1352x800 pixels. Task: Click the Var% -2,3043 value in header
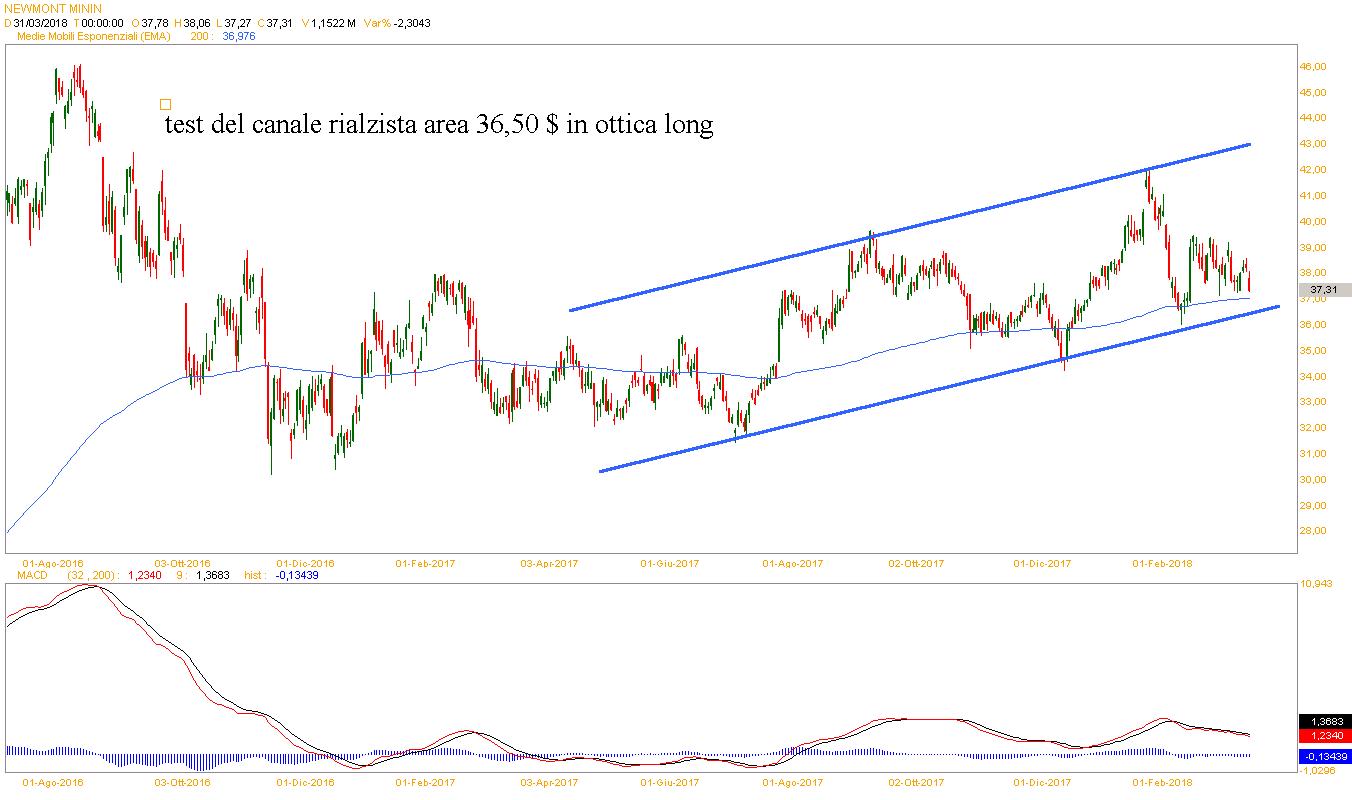412,22
